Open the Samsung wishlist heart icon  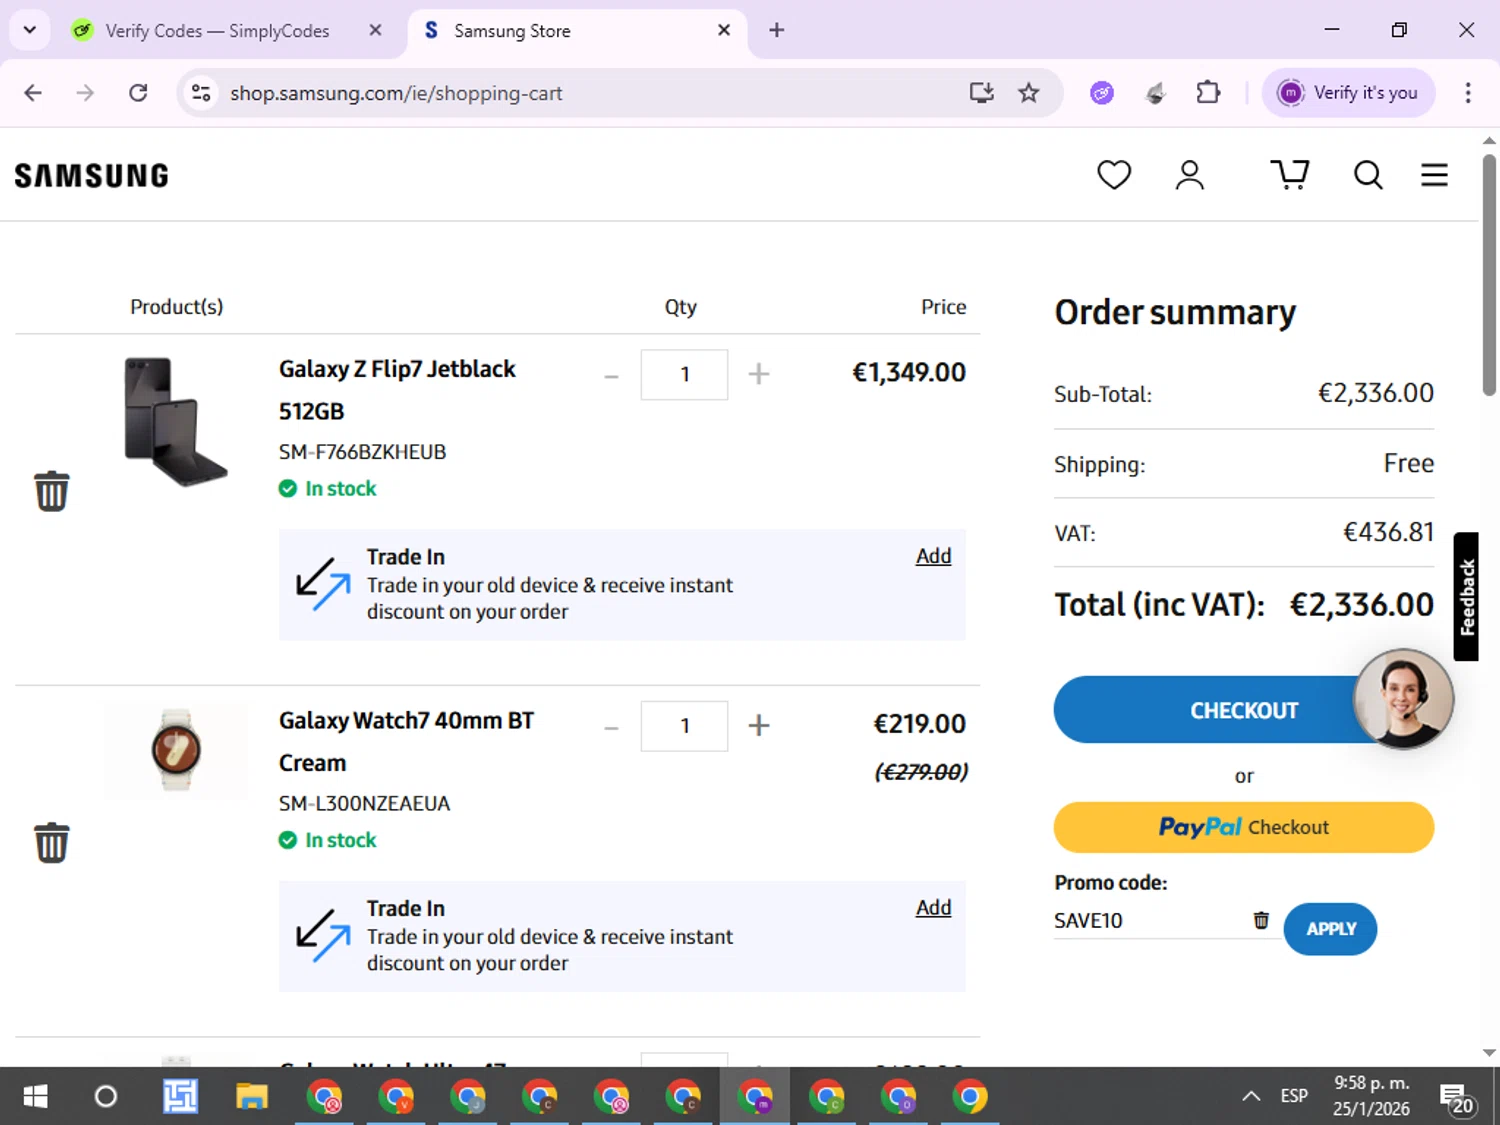pyautogui.click(x=1113, y=175)
